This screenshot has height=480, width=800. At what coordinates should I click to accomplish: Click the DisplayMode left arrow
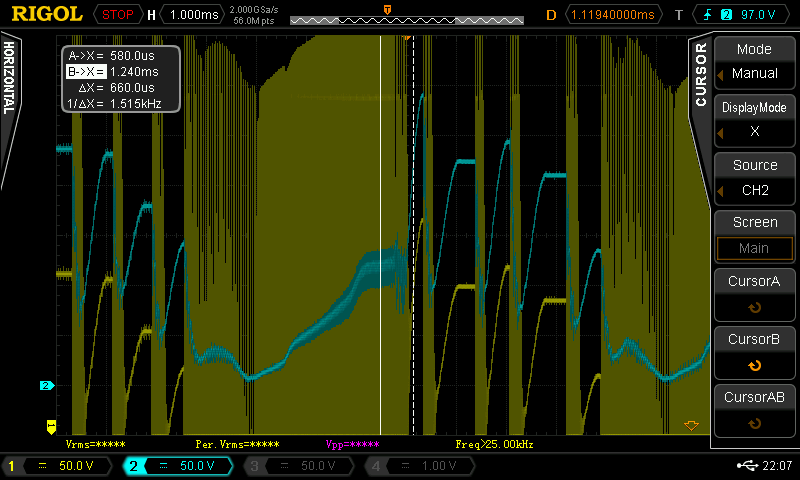720,133
